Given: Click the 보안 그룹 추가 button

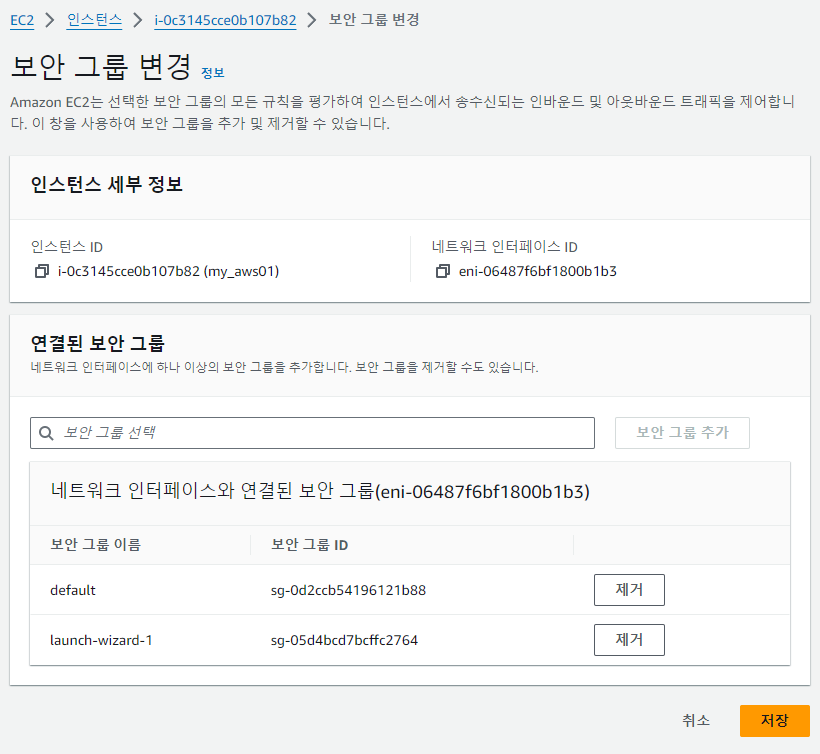Looking at the screenshot, I should pos(682,433).
